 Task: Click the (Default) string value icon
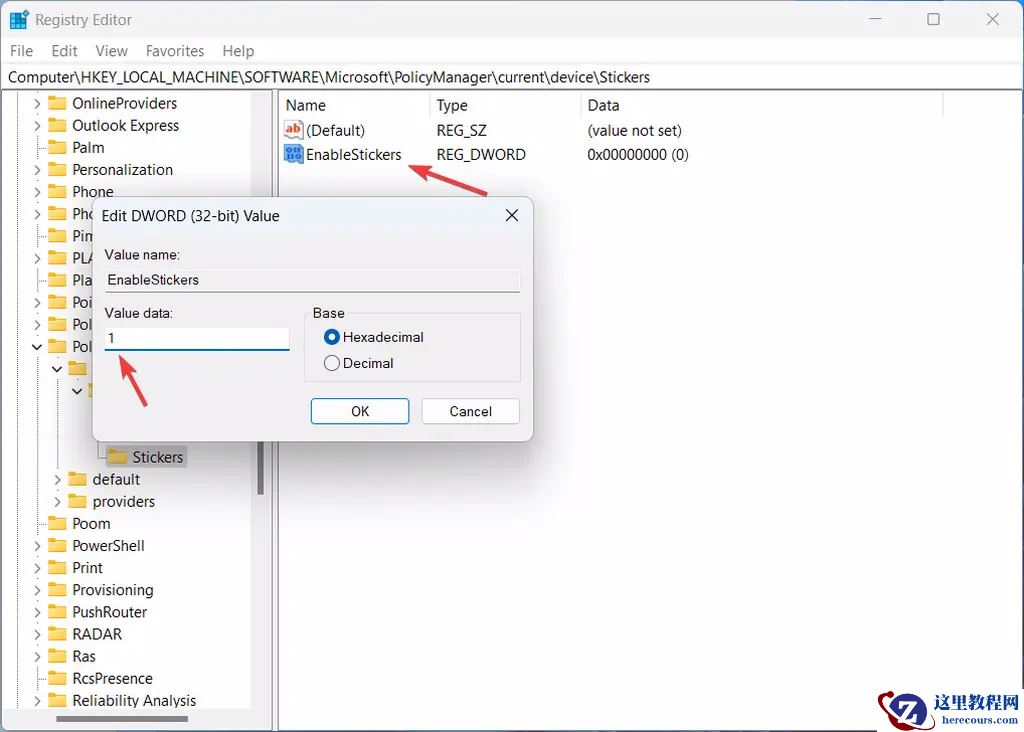[x=293, y=129]
